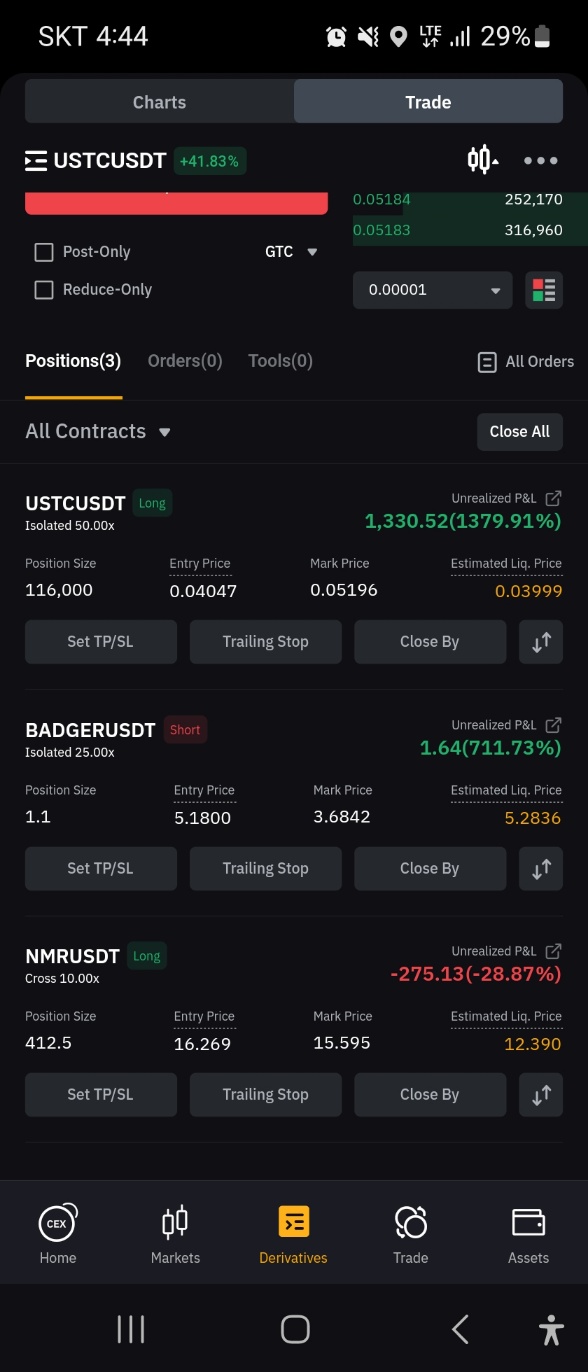
Task: Tap the 0.05184 order book price row
Action: pyautogui.click(x=457, y=200)
